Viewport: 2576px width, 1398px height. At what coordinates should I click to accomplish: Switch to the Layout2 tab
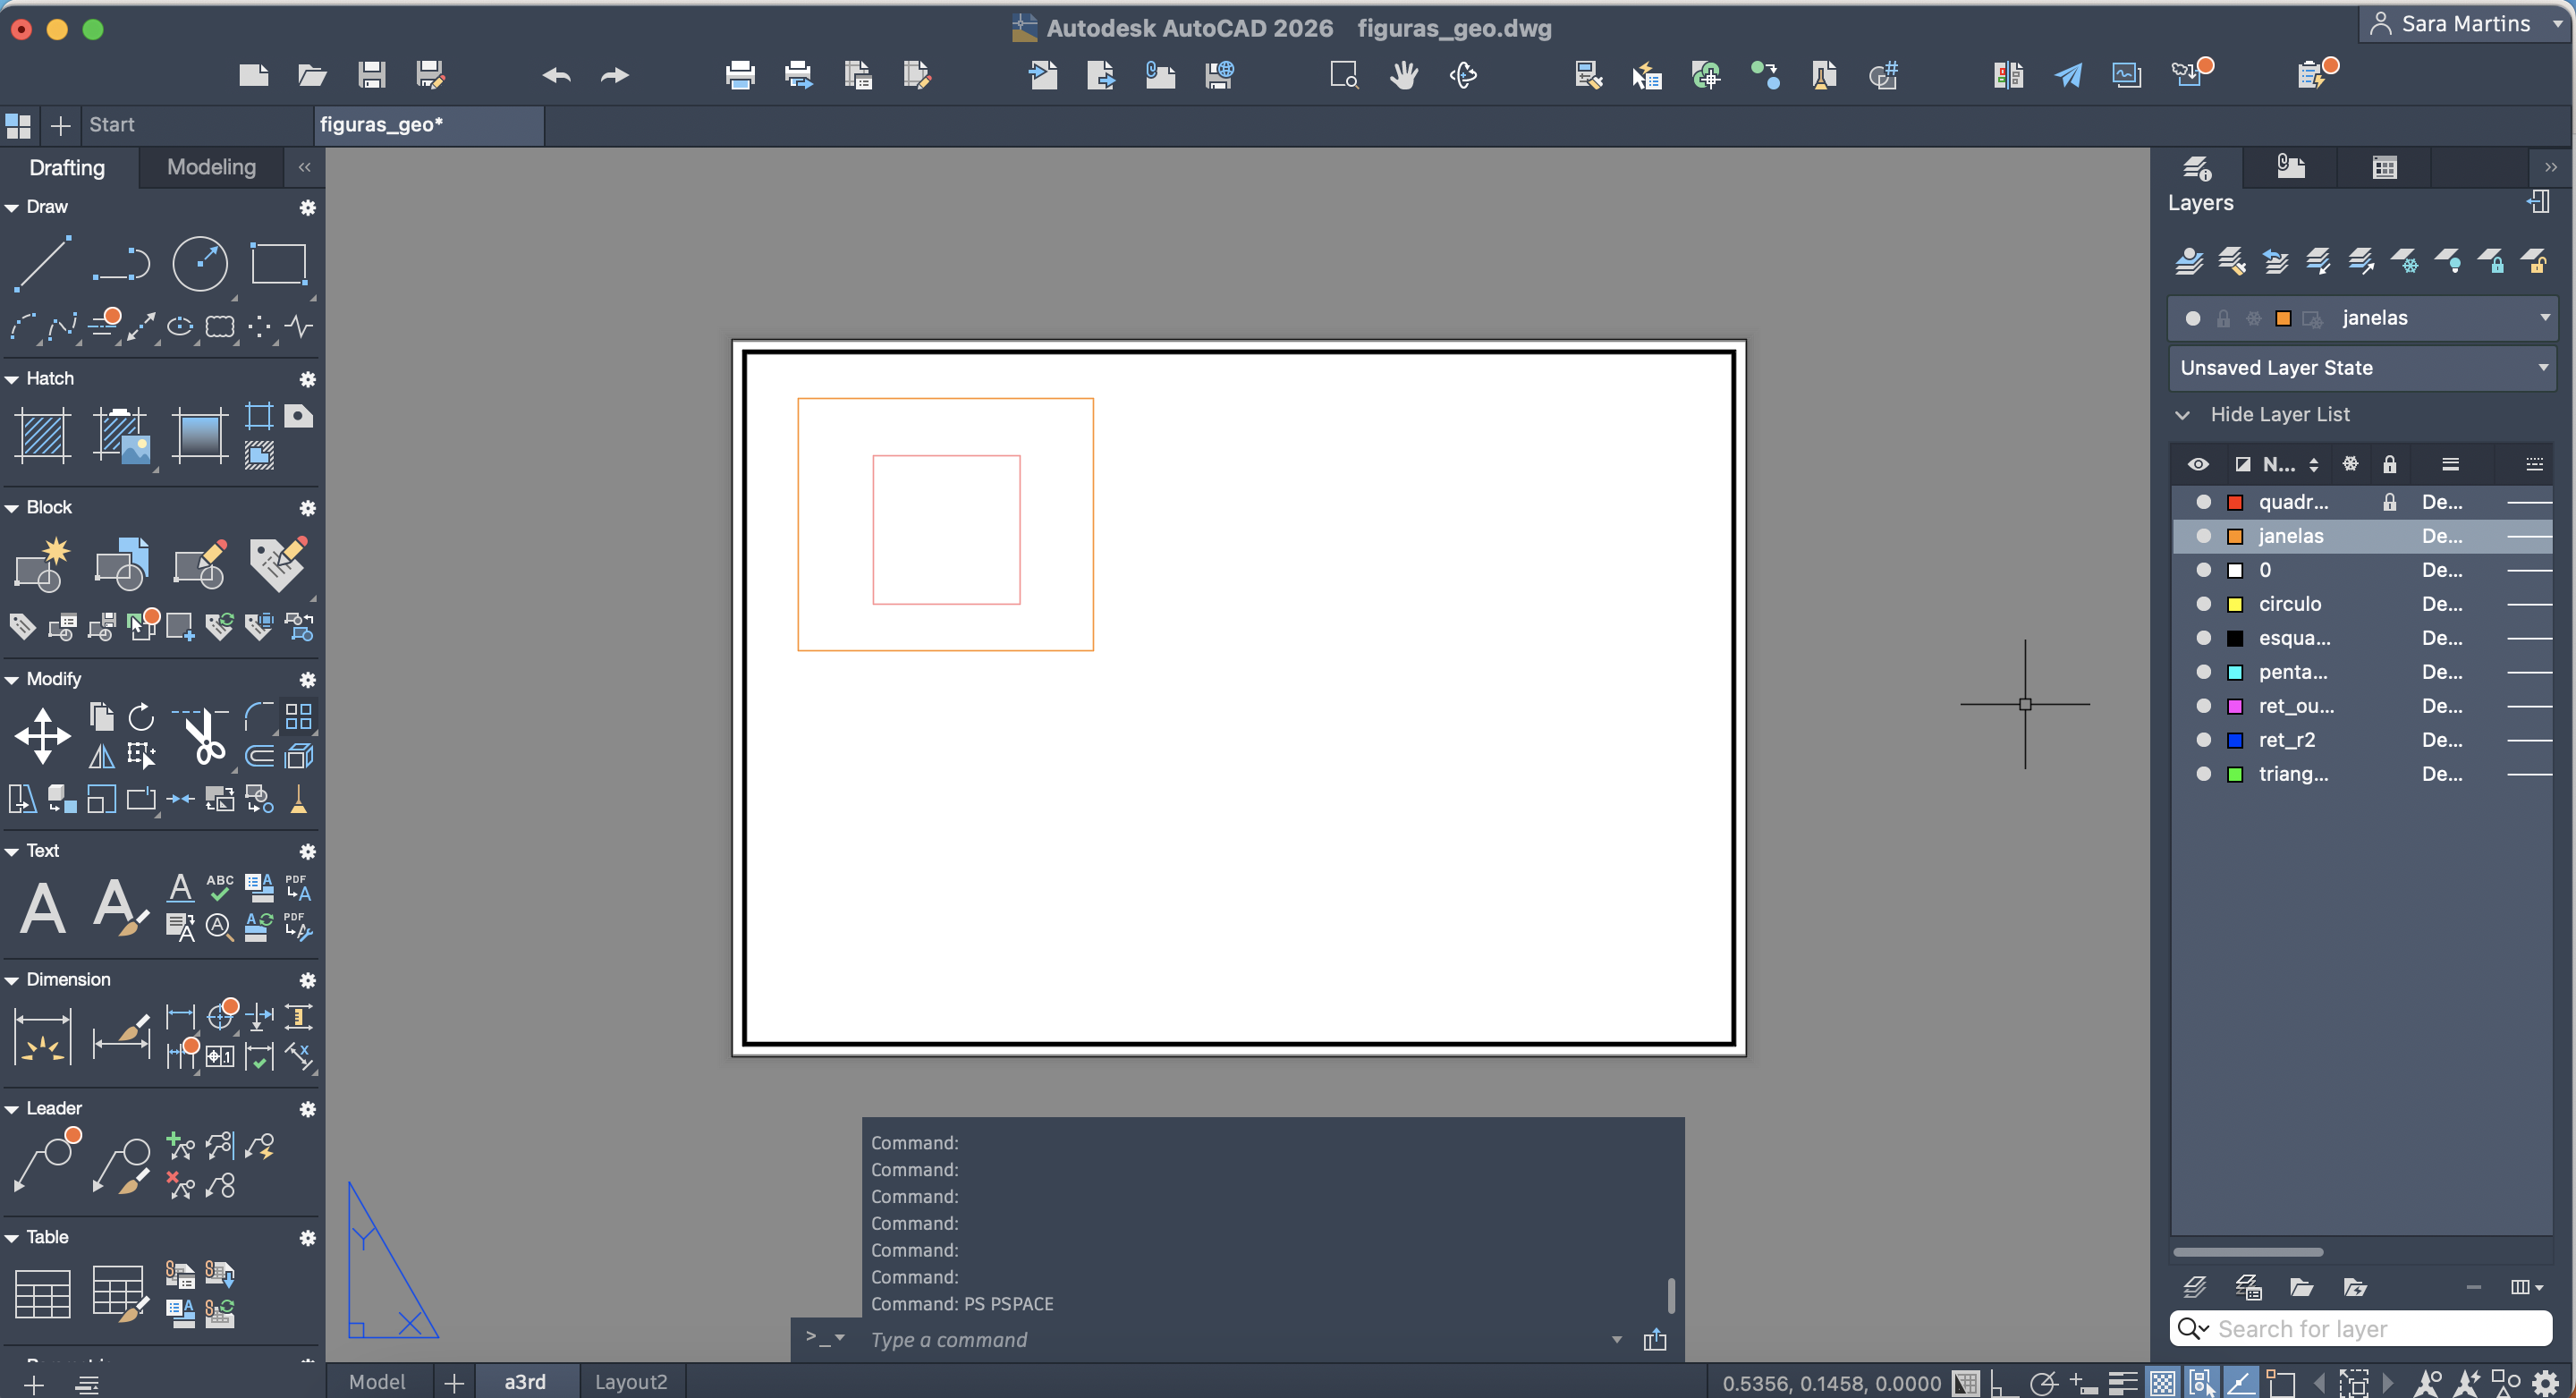pos(630,1382)
